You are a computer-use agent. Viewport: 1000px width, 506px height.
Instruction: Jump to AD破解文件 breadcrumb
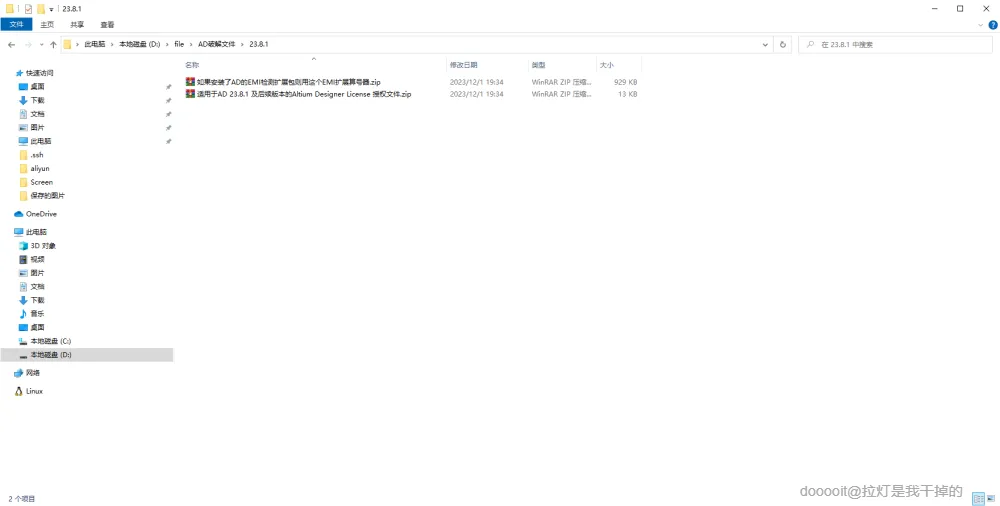pos(216,44)
